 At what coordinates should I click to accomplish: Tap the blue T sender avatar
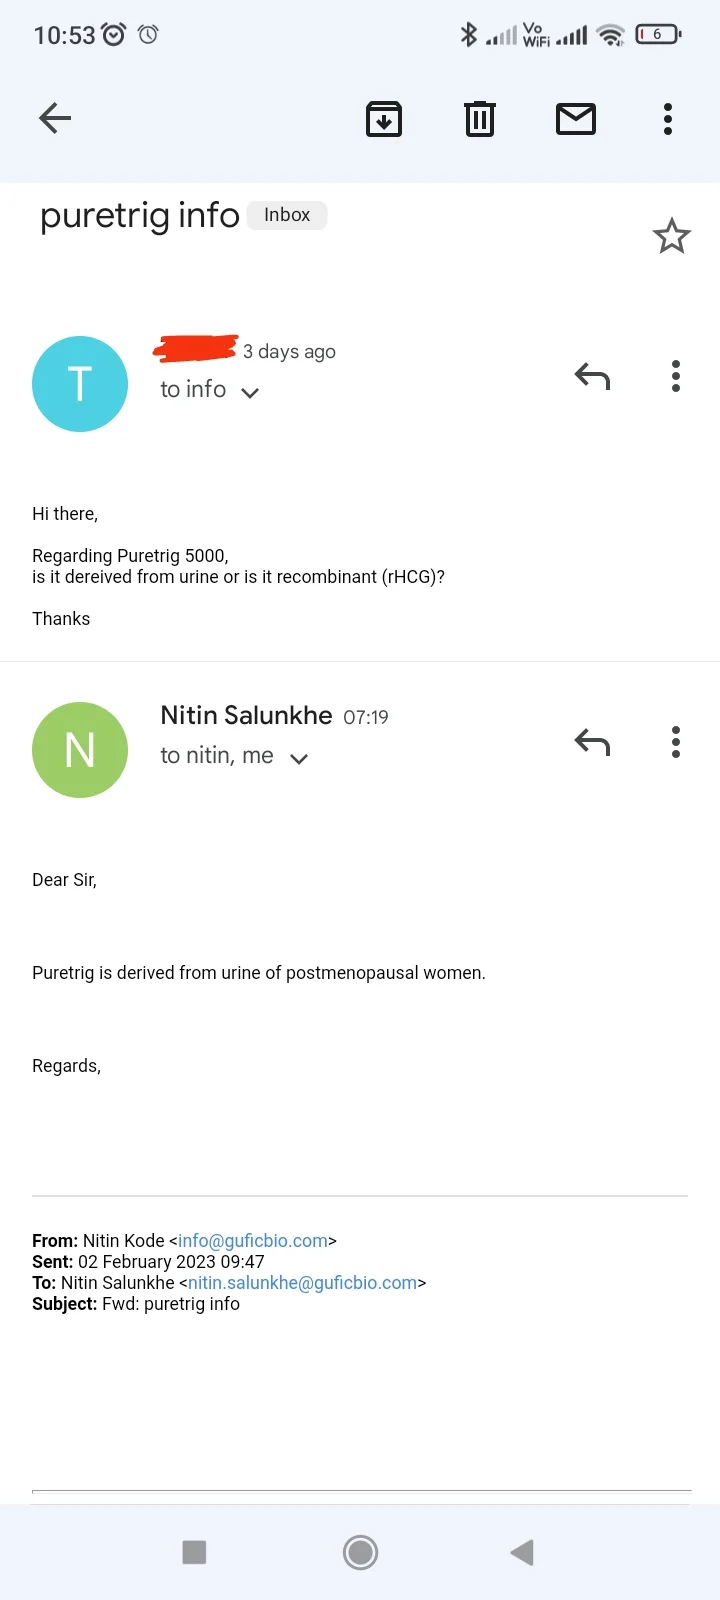[80, 384]
